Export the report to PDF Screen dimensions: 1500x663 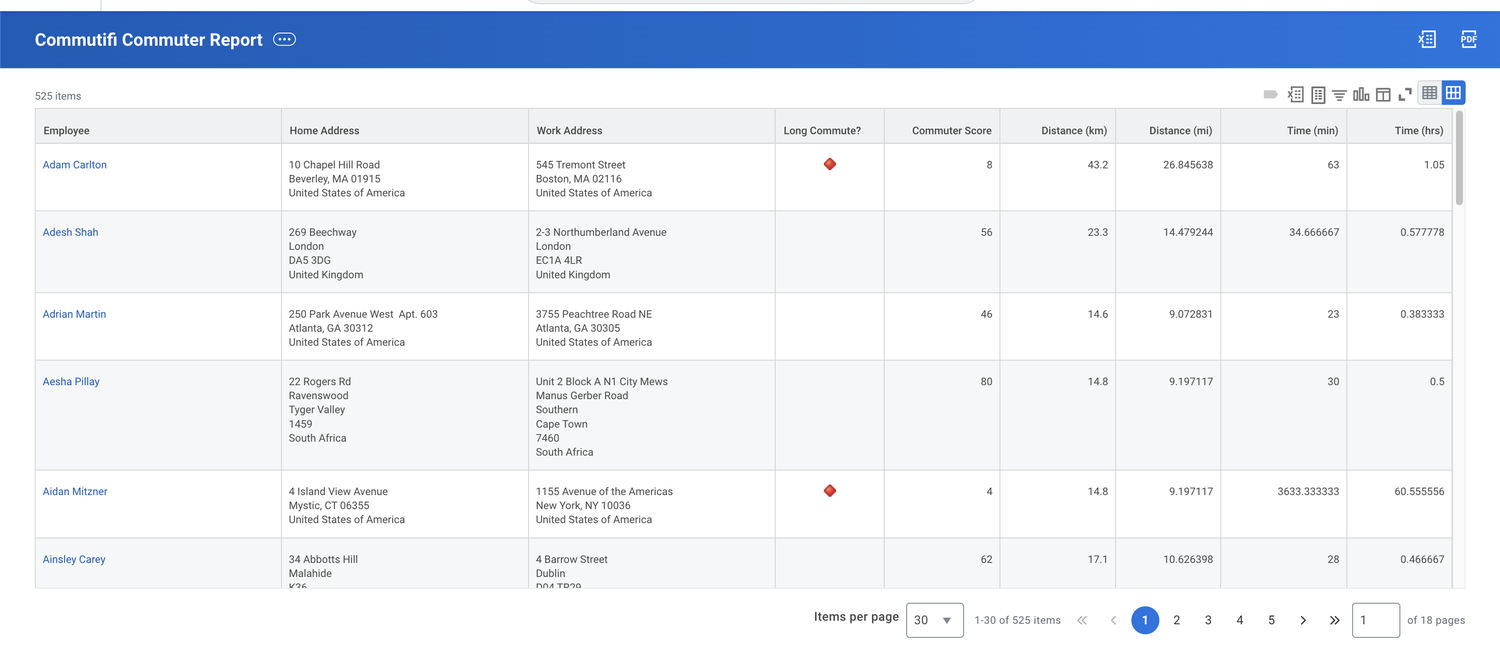pos(1468,39)
